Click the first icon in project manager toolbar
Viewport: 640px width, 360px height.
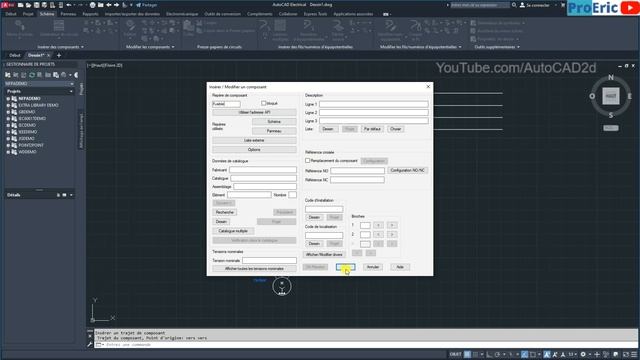(x=8, y=75)
